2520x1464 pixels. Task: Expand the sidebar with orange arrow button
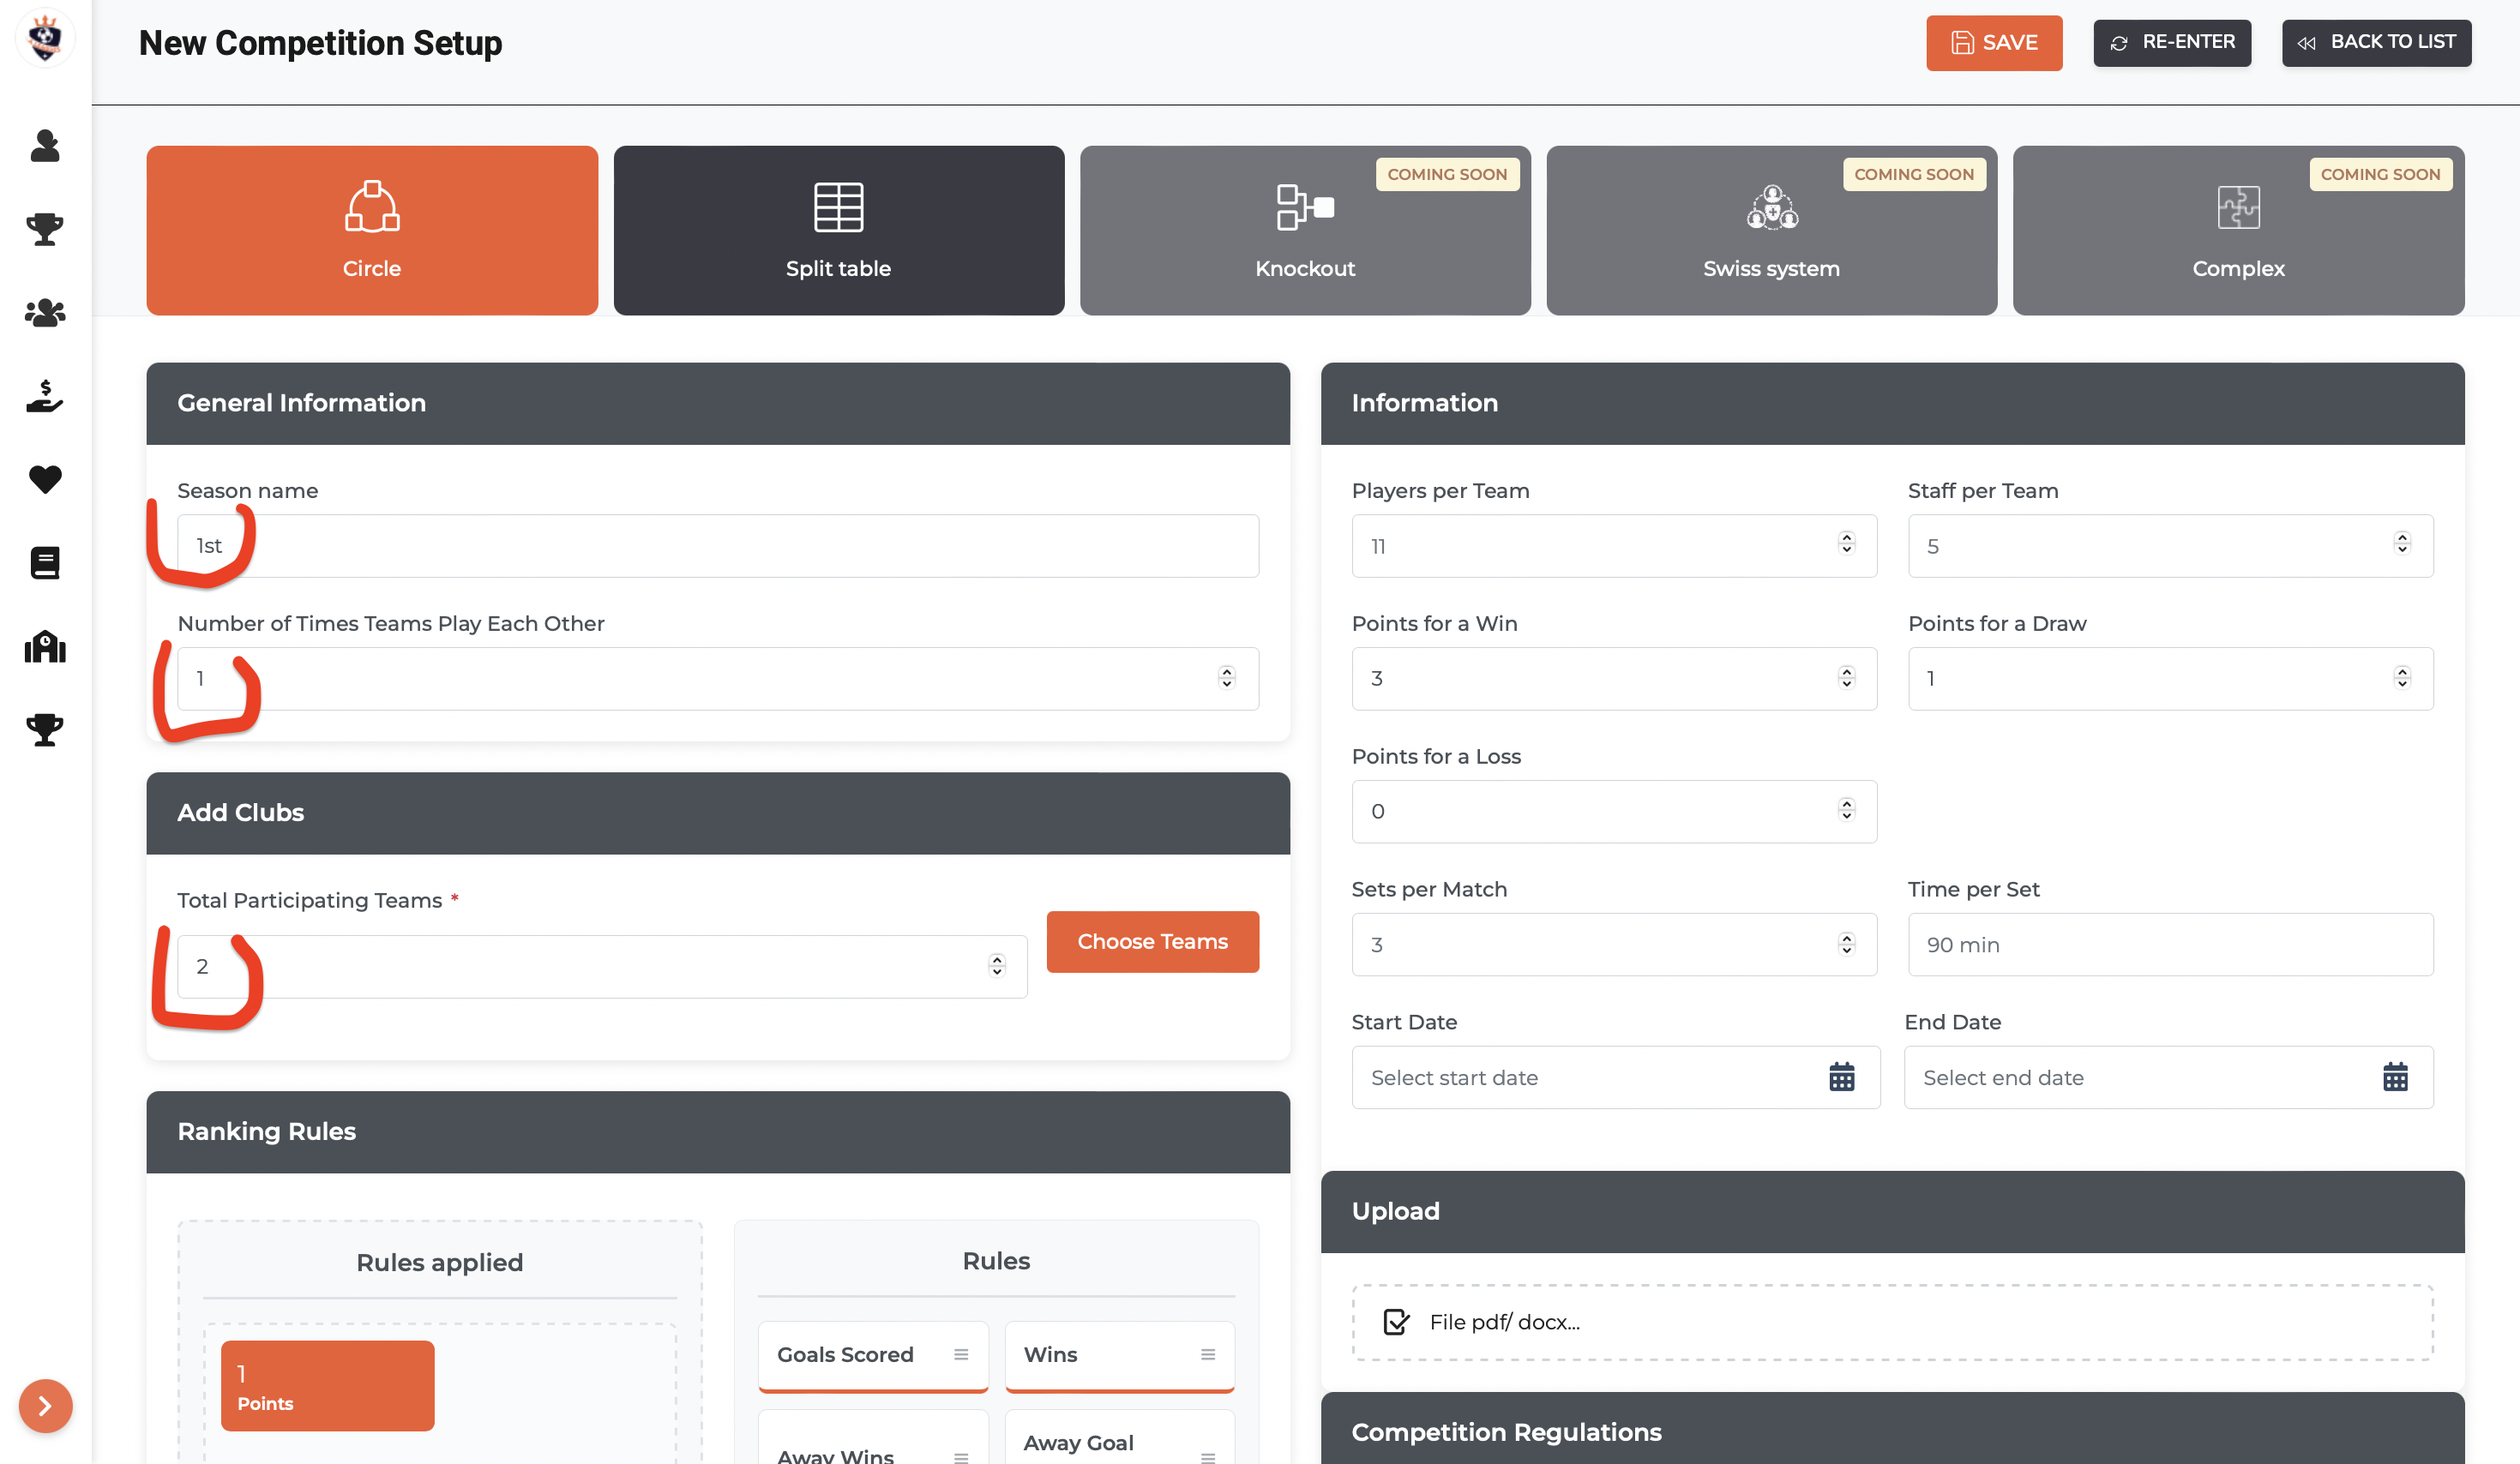(x=45, y=1405)
